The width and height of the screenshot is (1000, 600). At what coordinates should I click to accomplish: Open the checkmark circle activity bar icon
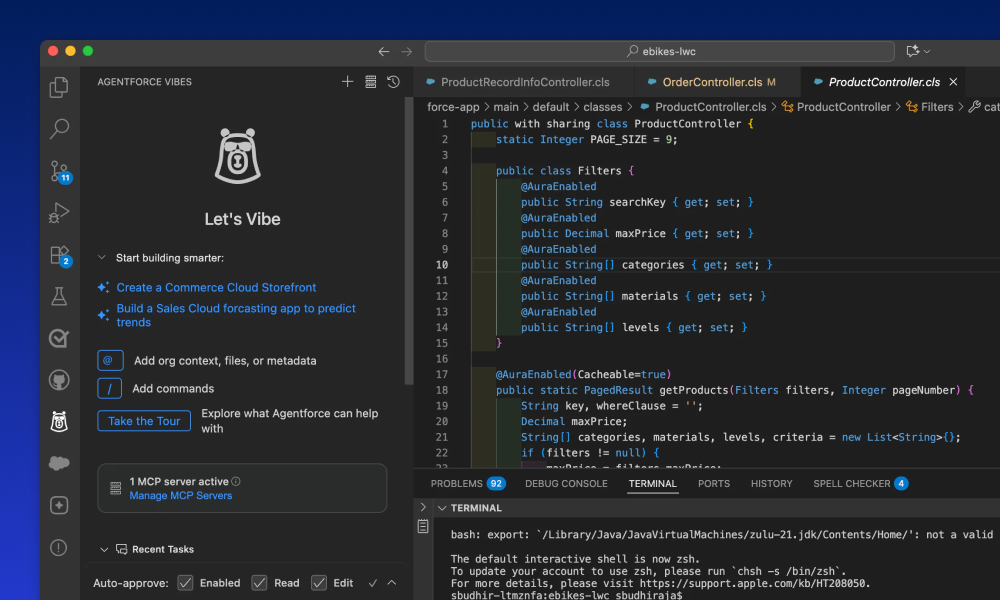59,339
